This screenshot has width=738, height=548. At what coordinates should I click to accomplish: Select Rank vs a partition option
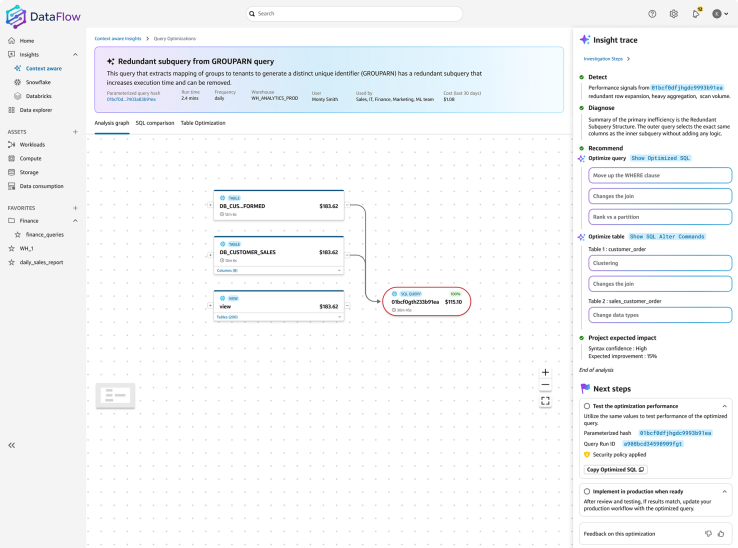[660, 217]
